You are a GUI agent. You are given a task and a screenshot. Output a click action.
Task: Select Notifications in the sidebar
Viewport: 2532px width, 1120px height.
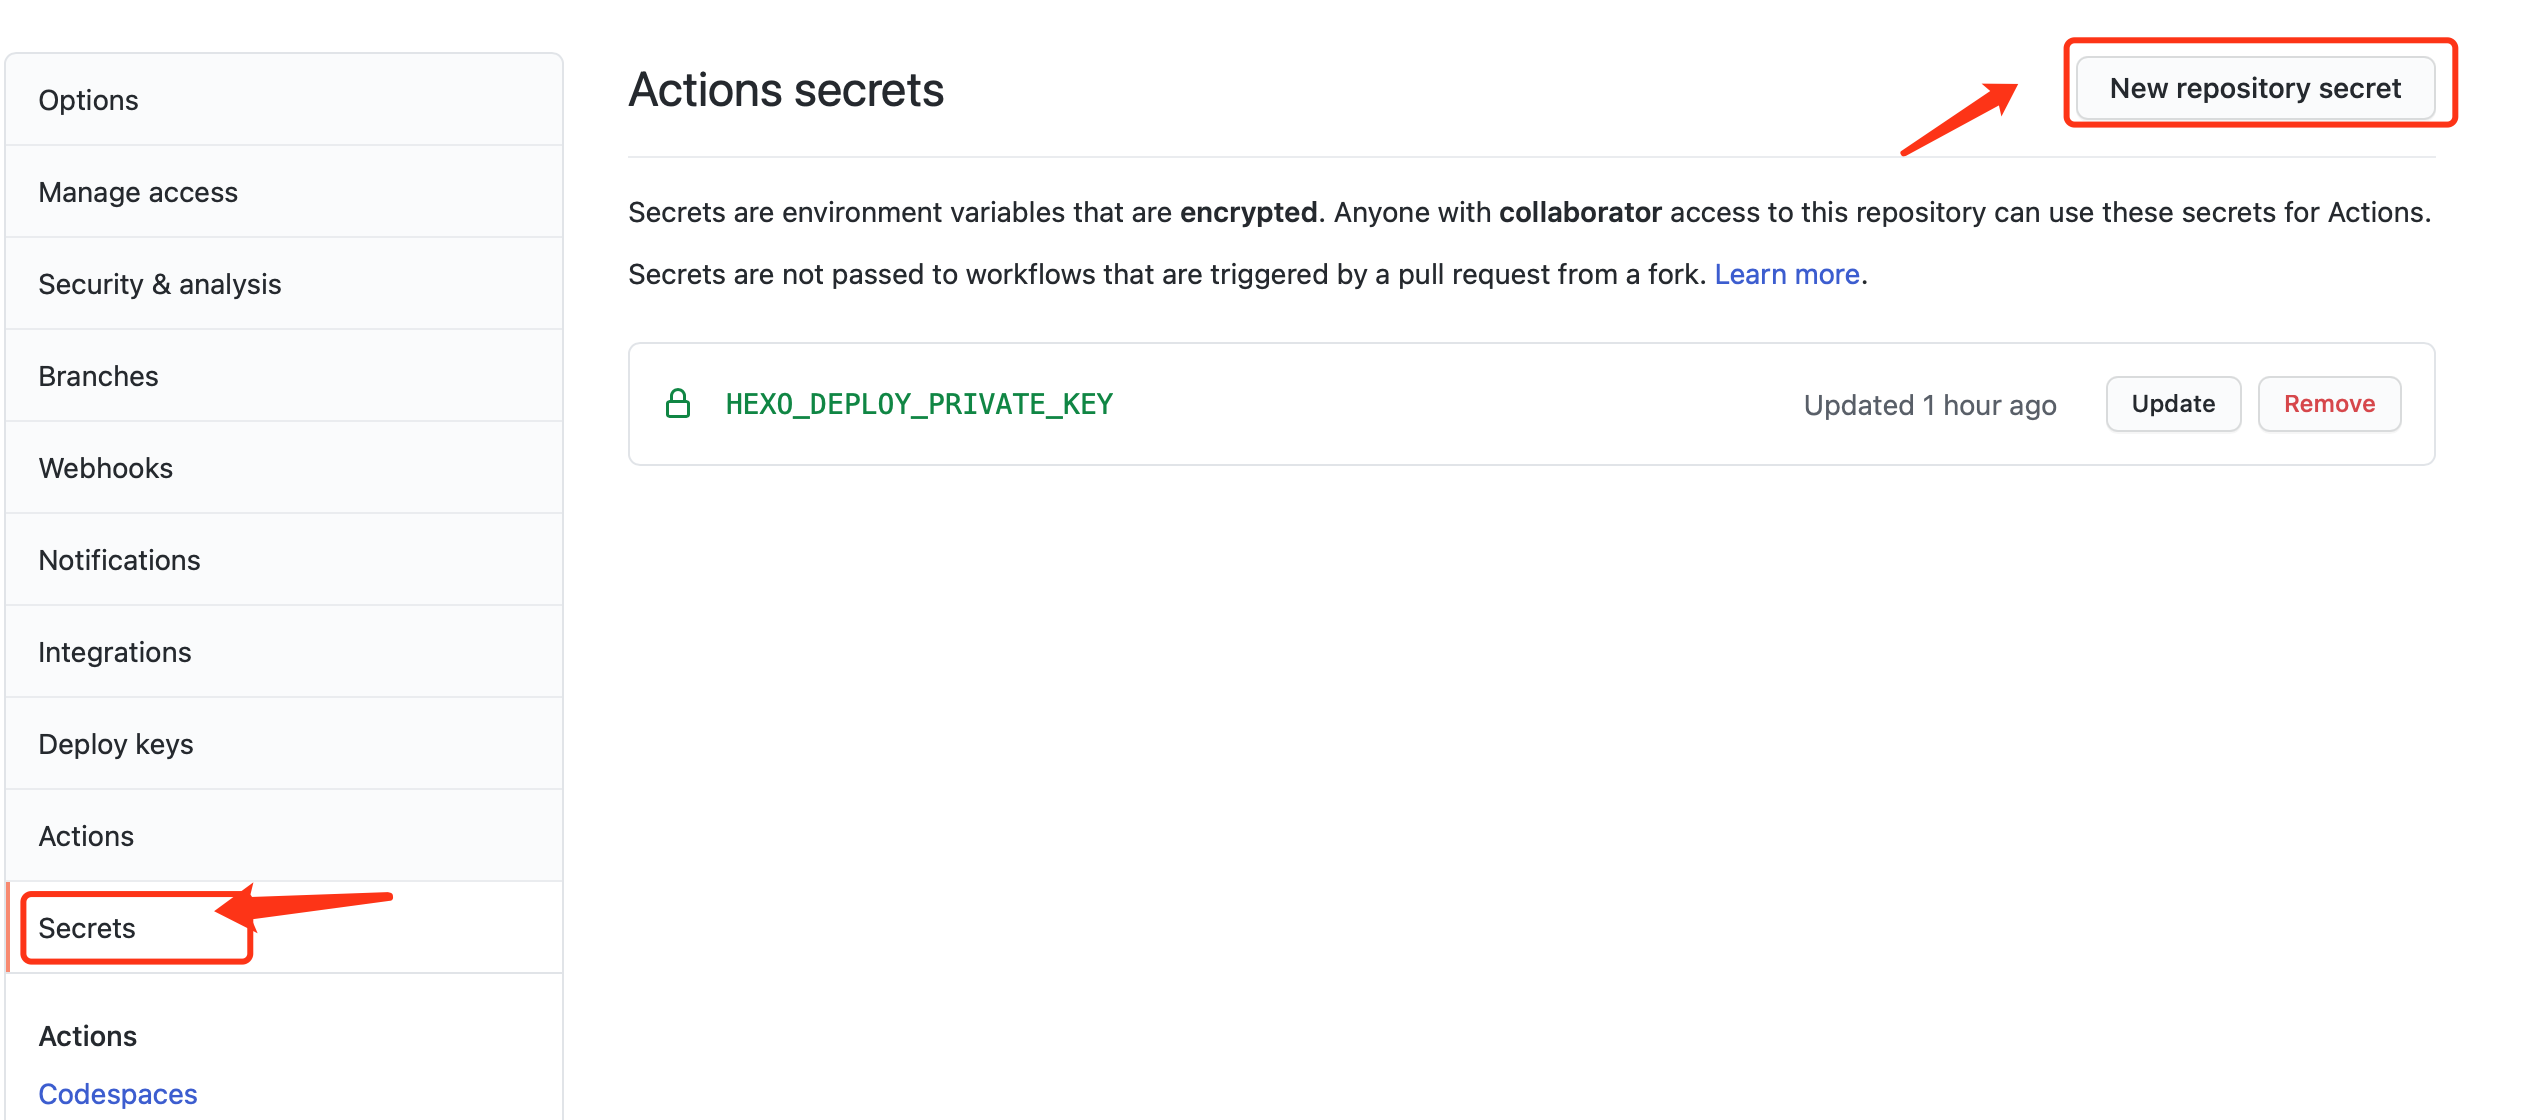(284, 560)
